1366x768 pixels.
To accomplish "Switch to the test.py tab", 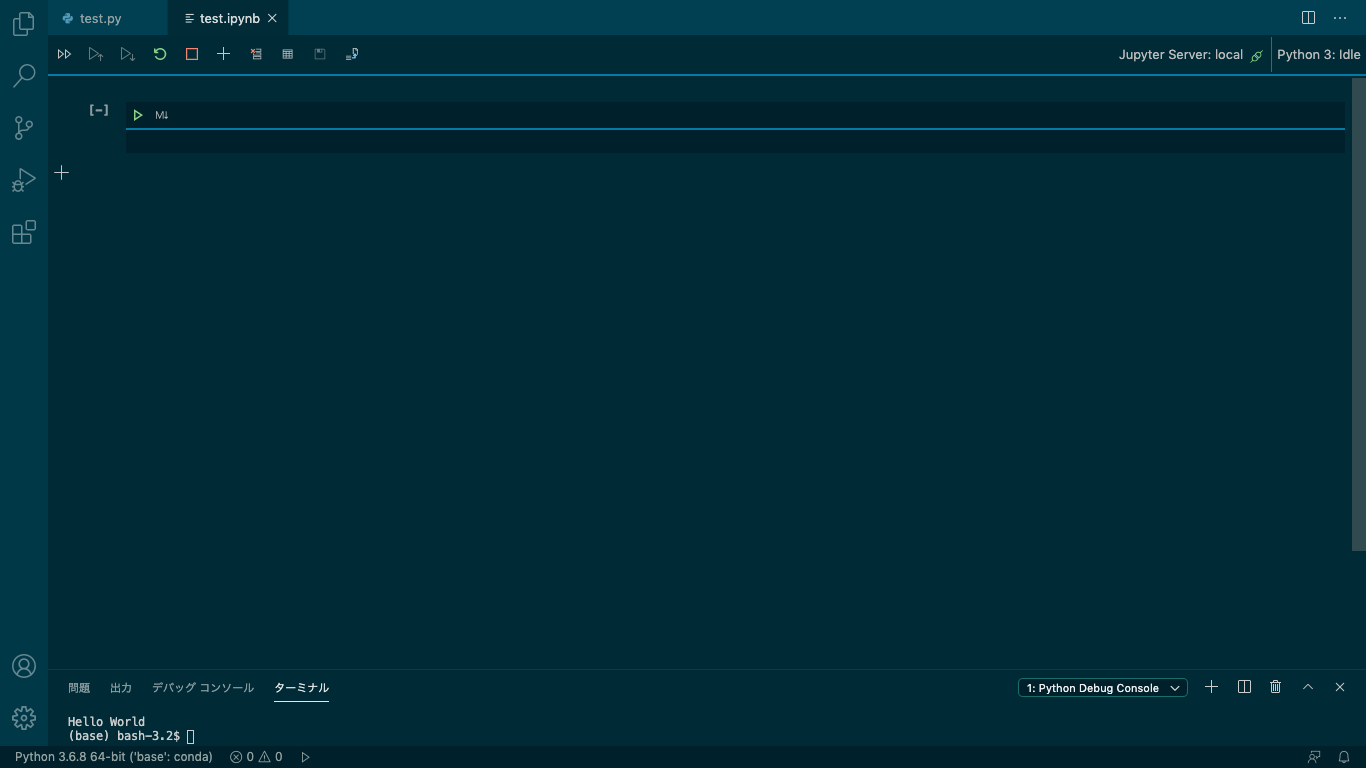I will pyautogui.click(x=100, y=17).
